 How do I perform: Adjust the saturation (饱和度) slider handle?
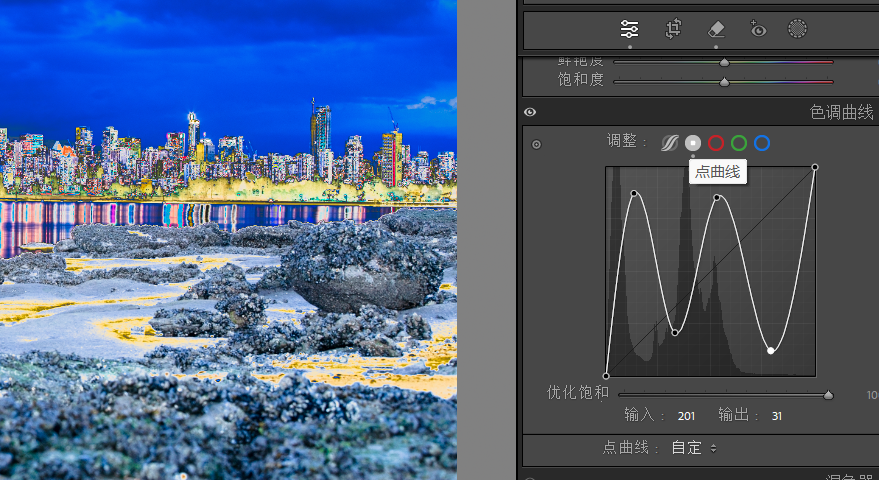click(724, 82)
